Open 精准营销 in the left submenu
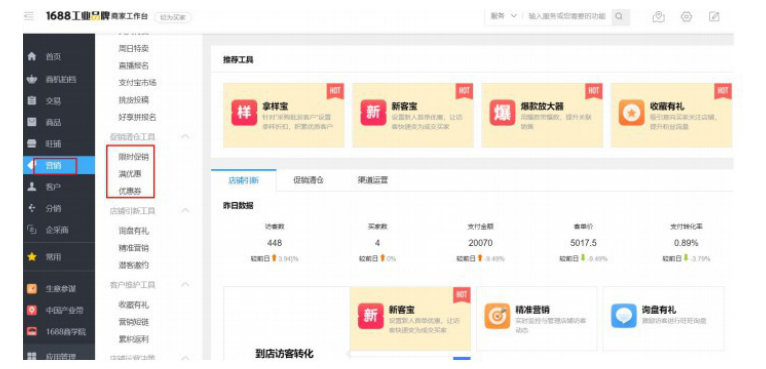 (133, 248)
